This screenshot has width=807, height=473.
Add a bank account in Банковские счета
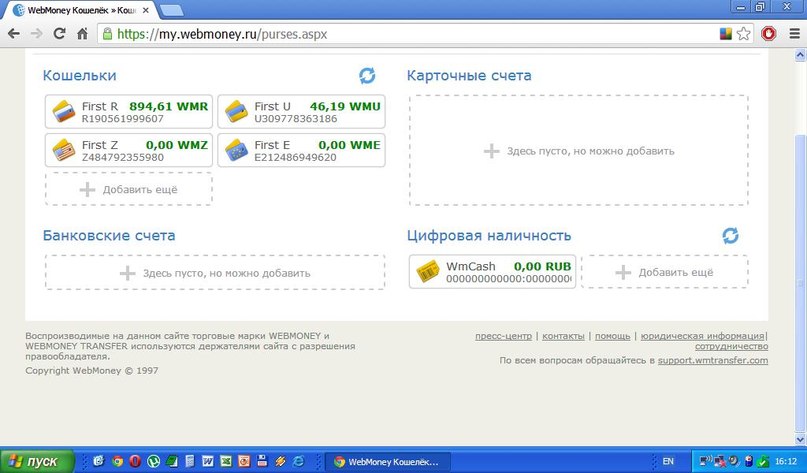[215, 273]
